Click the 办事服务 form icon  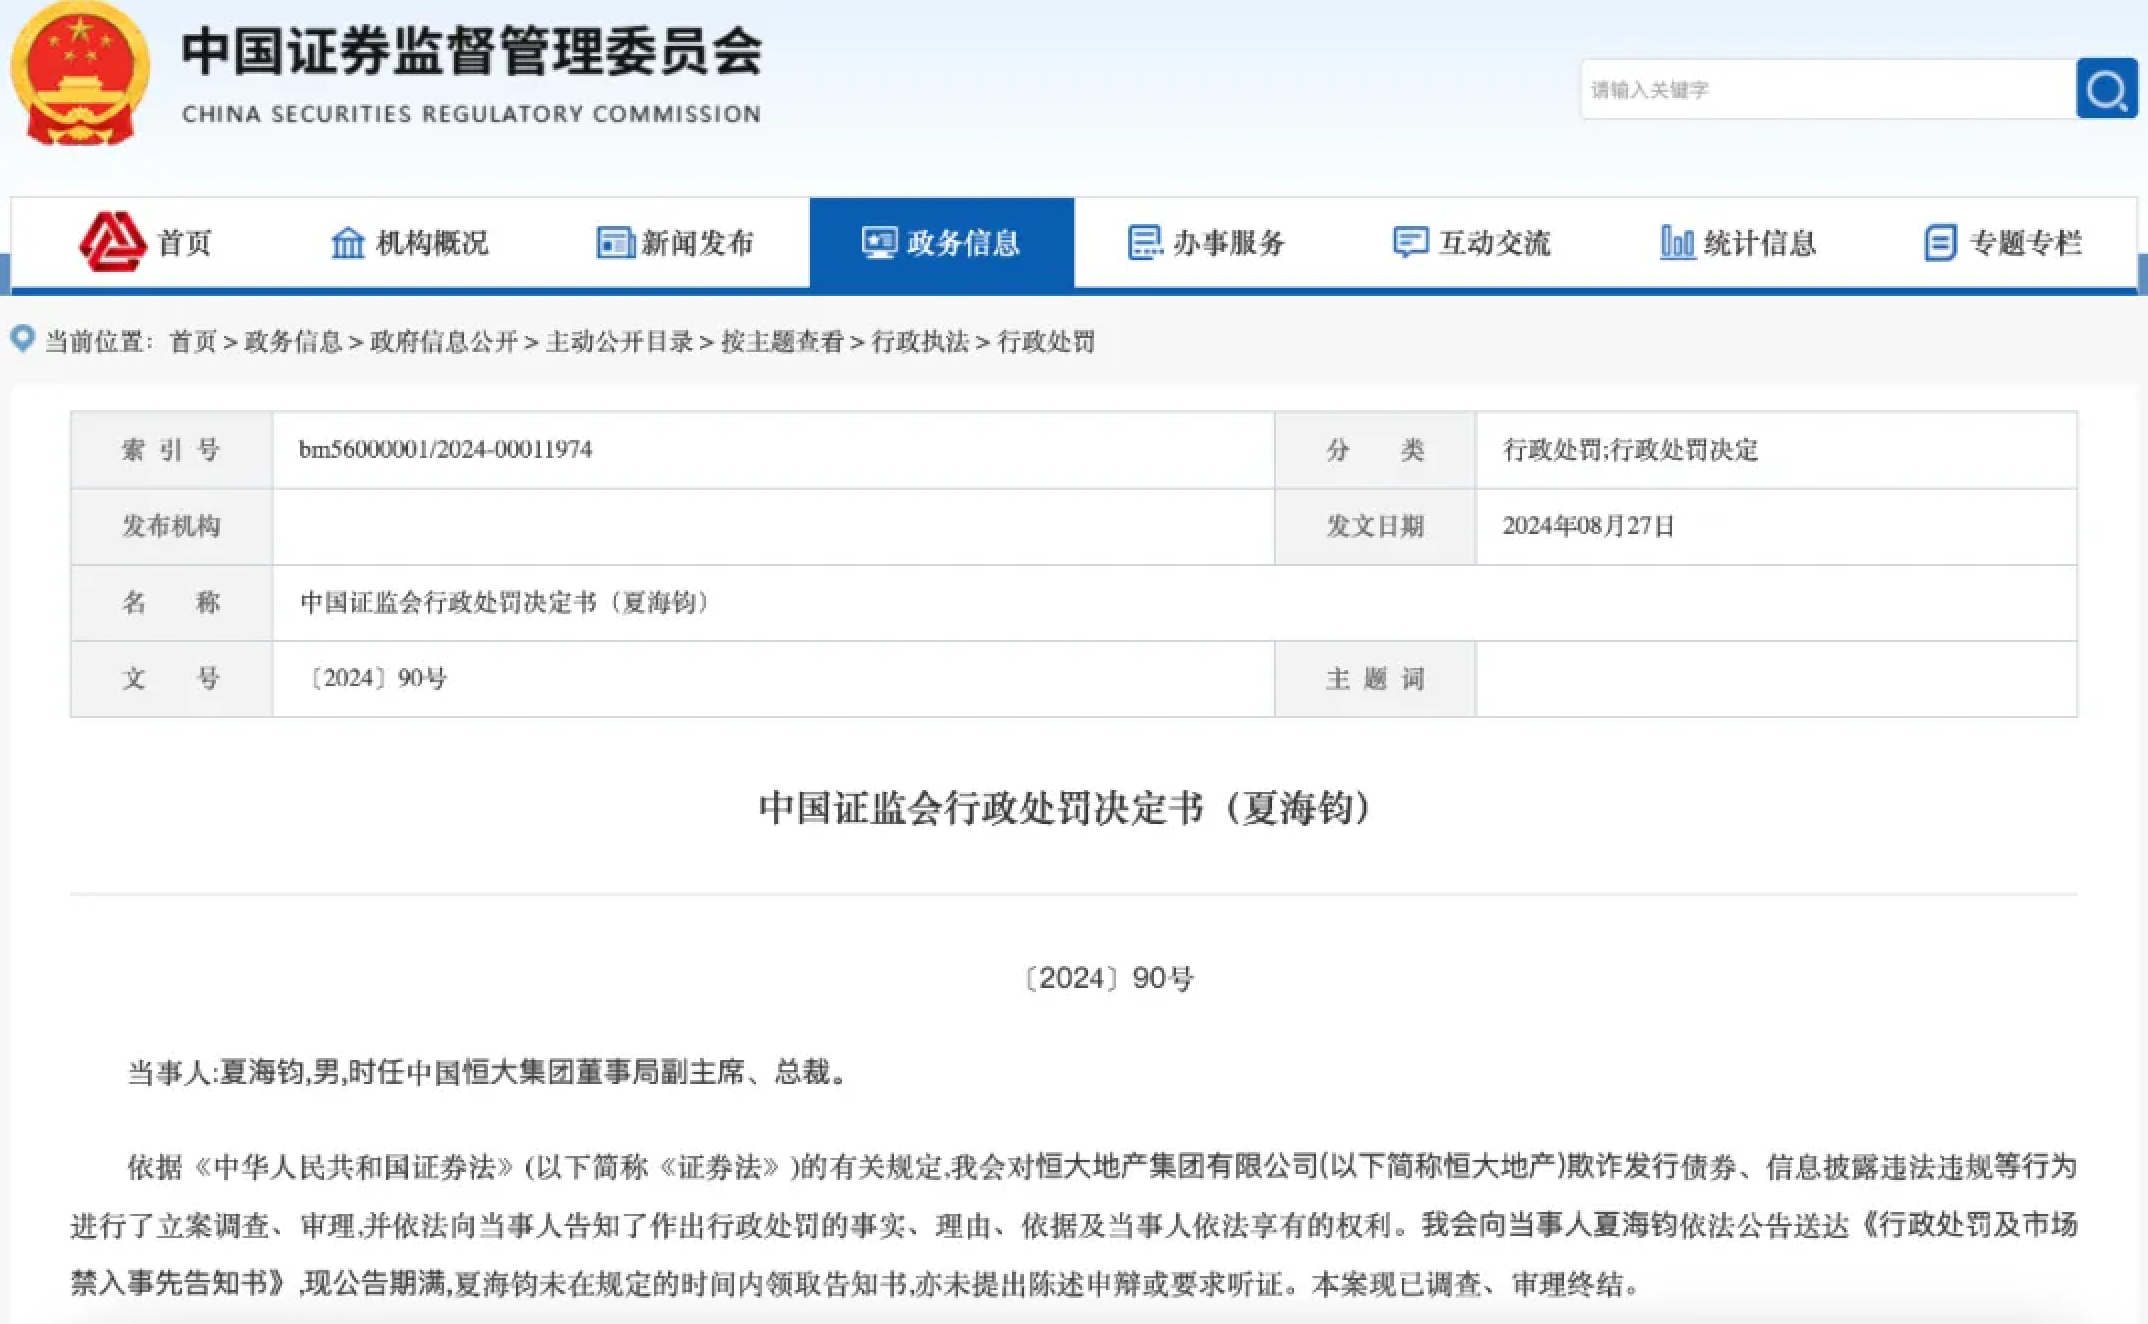click(x=1145, y=242)
